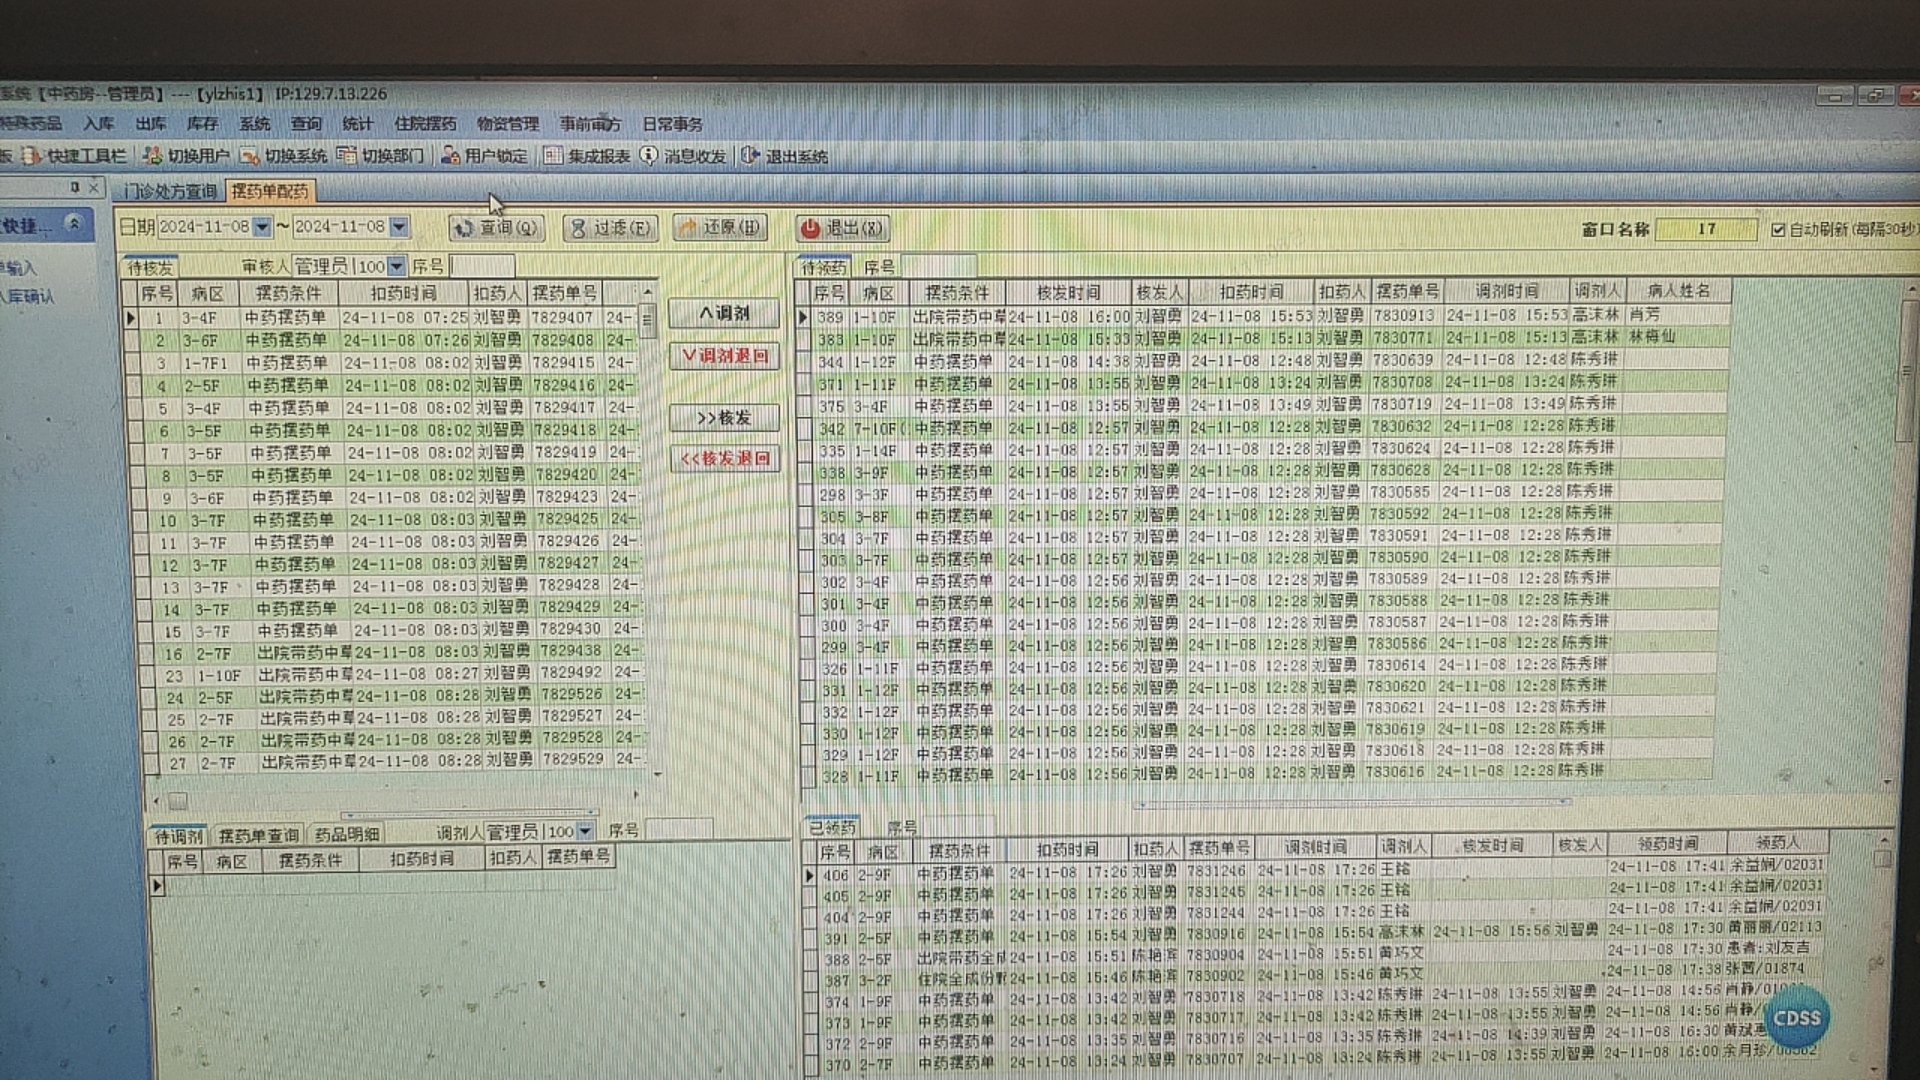Click the >>核发 dispense button
Viewport: 1920px width, 1080px height.
pos(724,418)
